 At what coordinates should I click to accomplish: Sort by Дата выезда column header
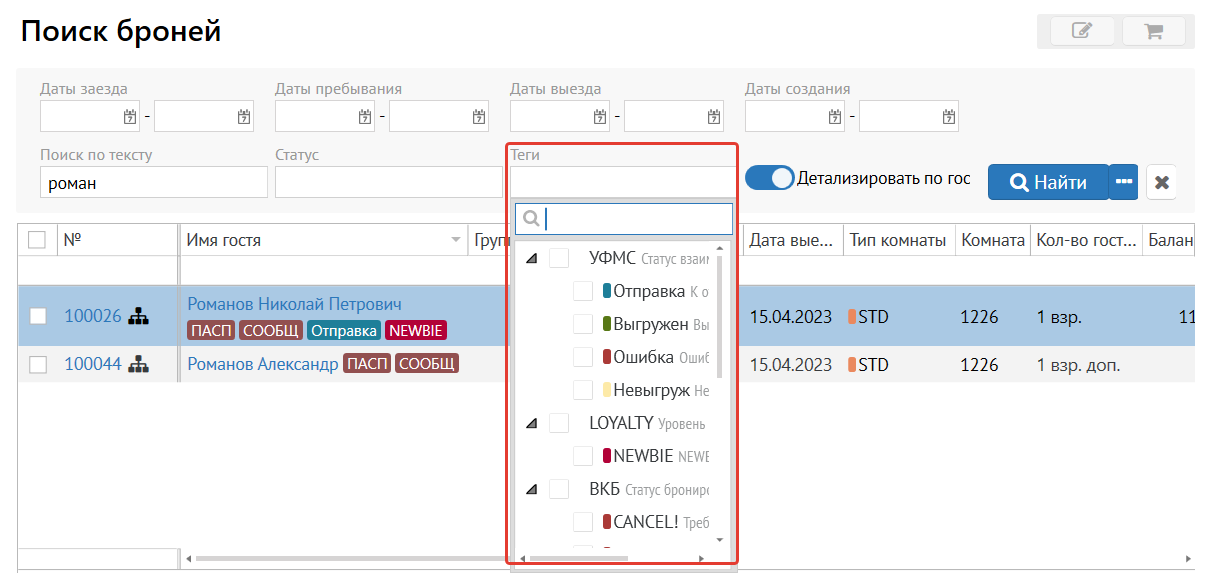click(792, 240)
